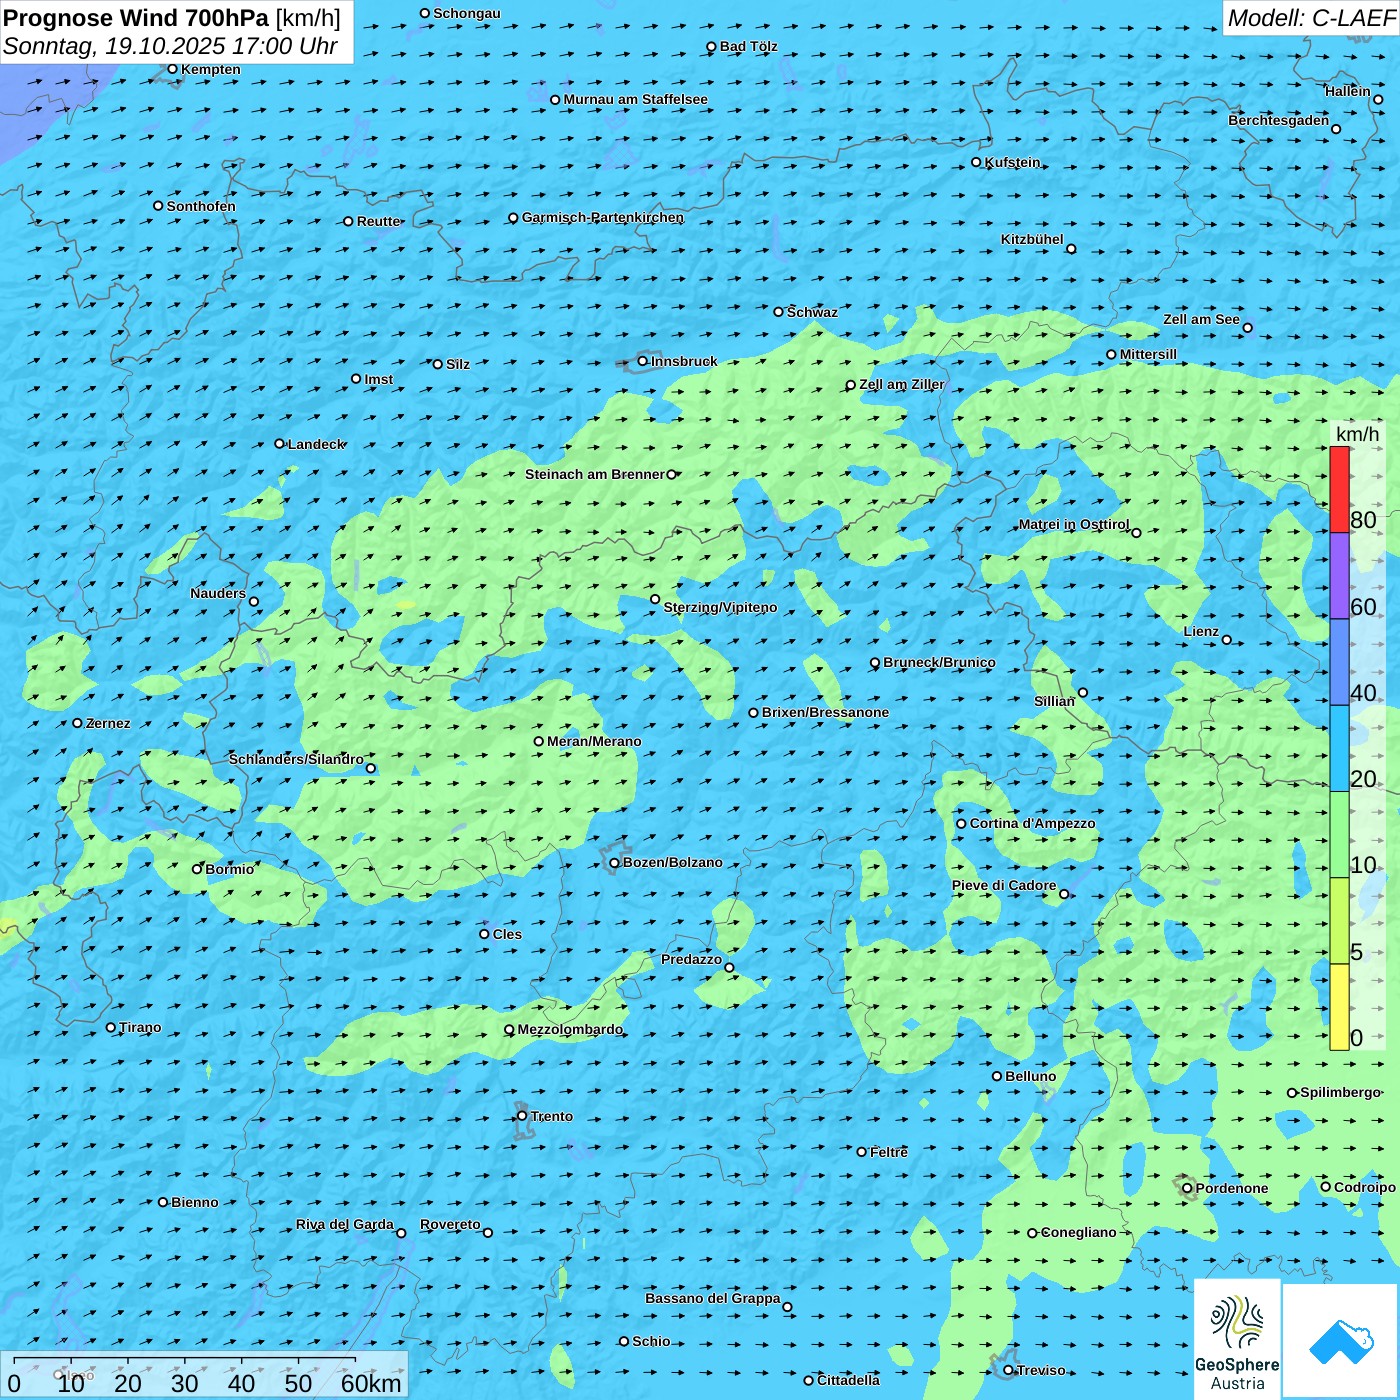
Task: Click the red 80 km/h legend color
Action: coord(1339,489)
